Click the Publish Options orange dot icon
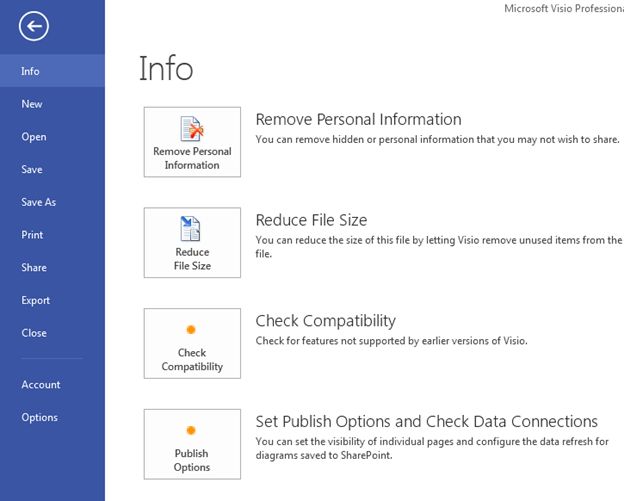 point(191,430)
